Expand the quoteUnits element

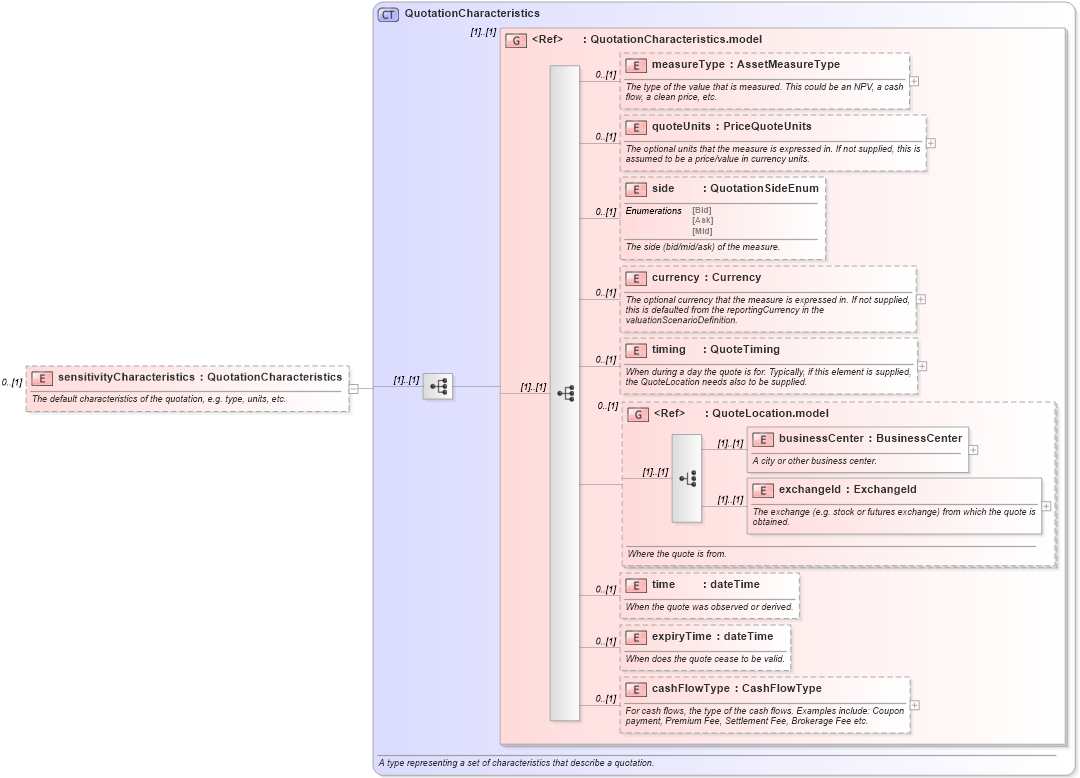[x=931, y=143]
